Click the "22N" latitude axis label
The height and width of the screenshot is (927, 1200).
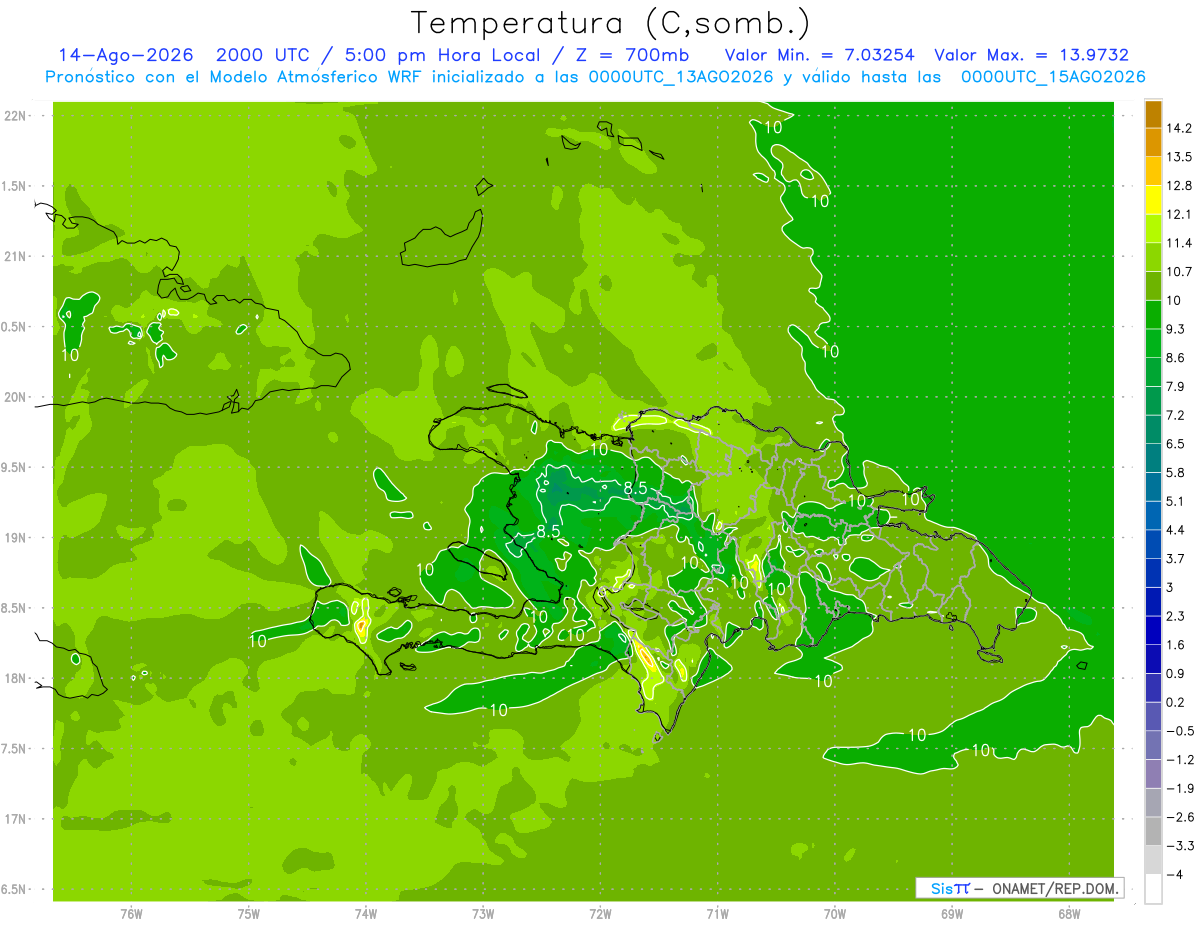coord(14,116)
